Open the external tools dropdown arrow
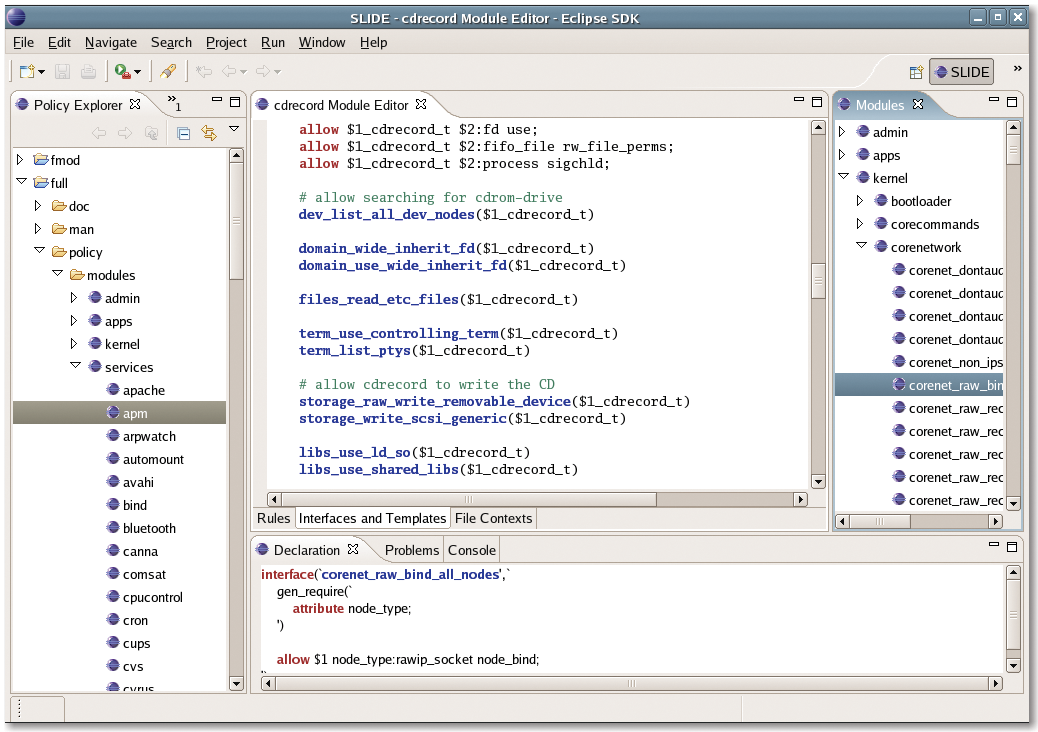The height and width of the screenshot is (732, 1038). tap(138, 72)
